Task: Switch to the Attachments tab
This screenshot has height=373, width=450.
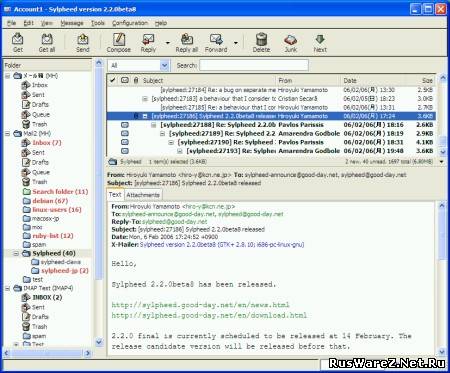Action: [x=143, y=195]
